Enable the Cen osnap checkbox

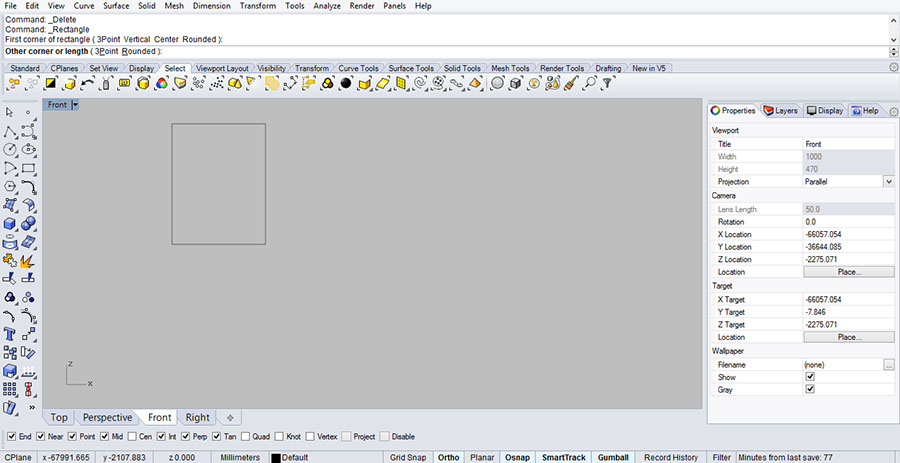132,437
